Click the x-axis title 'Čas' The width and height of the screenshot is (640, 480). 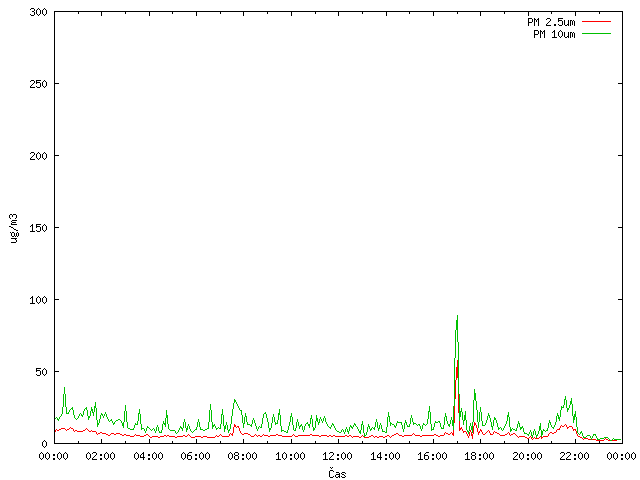click(337, 473)
